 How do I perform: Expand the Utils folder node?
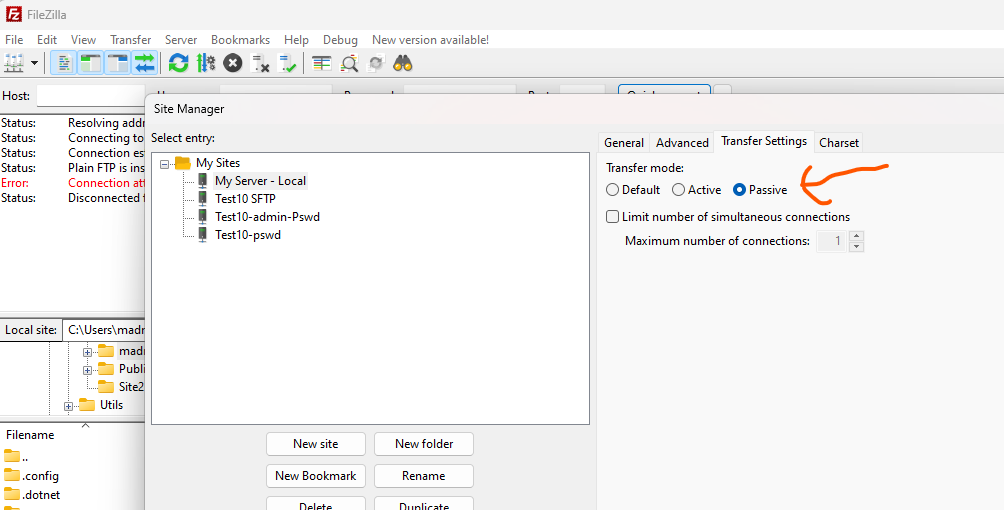(x=68, y=406)
